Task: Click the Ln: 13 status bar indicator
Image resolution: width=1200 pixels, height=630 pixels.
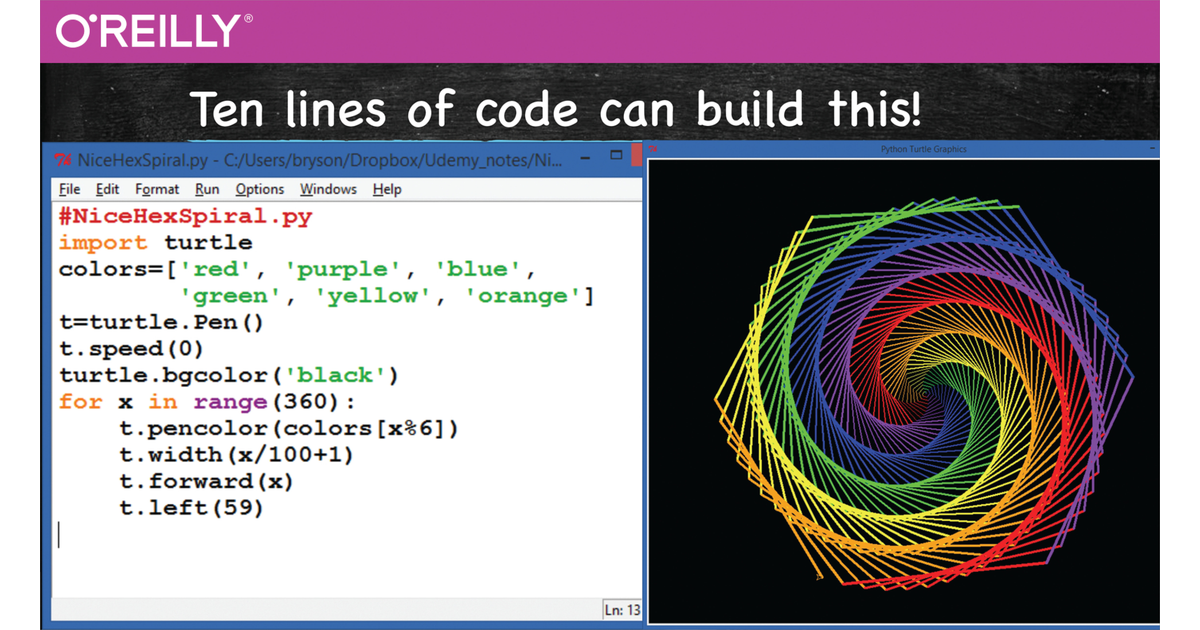Action: tap(622, 609)
